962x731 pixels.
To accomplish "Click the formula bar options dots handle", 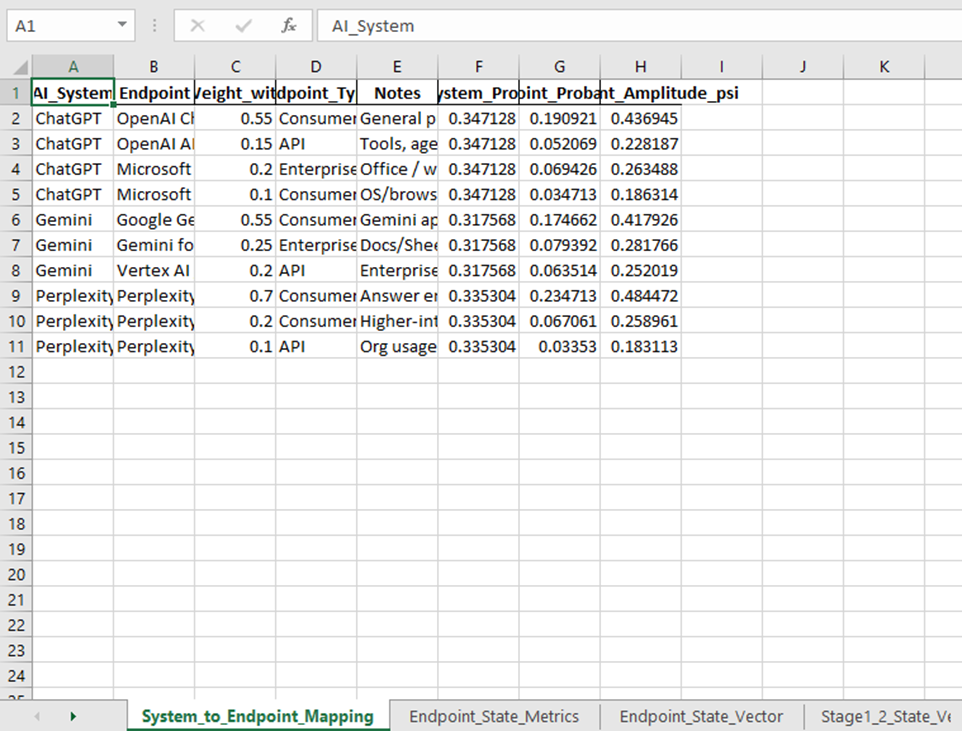I will [x=154, y=26].
